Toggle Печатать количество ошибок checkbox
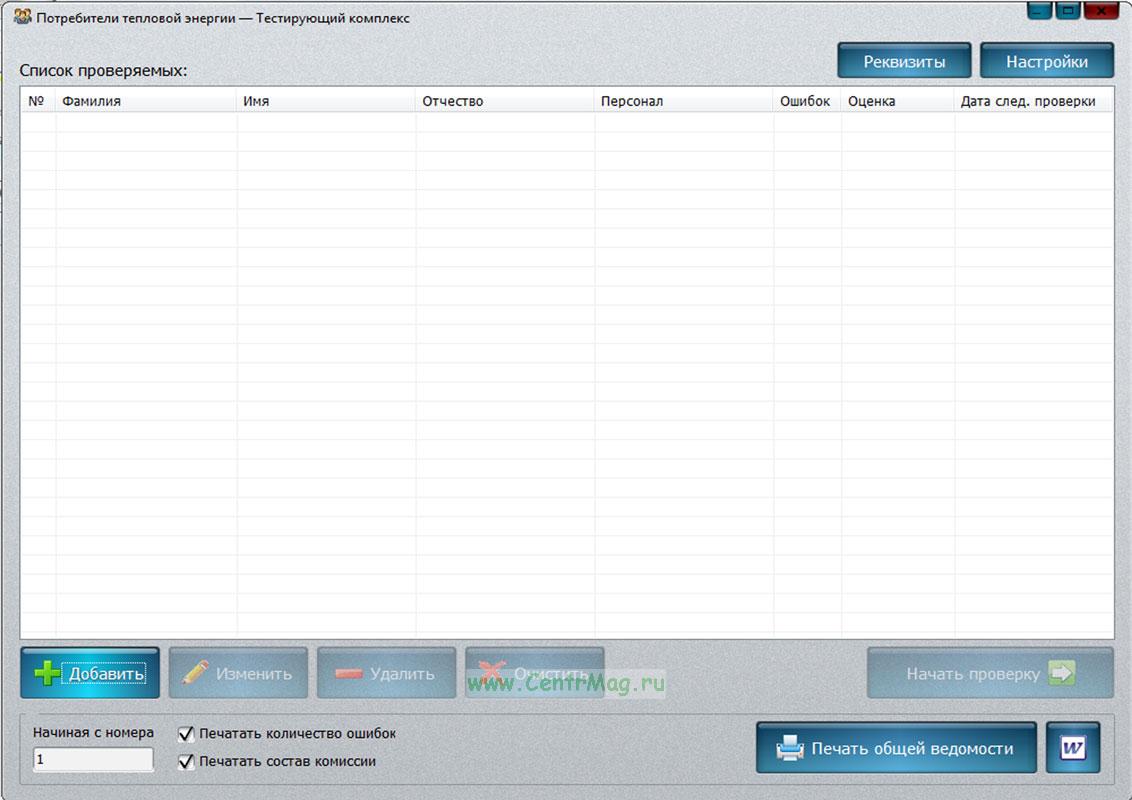 tap(186, 734)
